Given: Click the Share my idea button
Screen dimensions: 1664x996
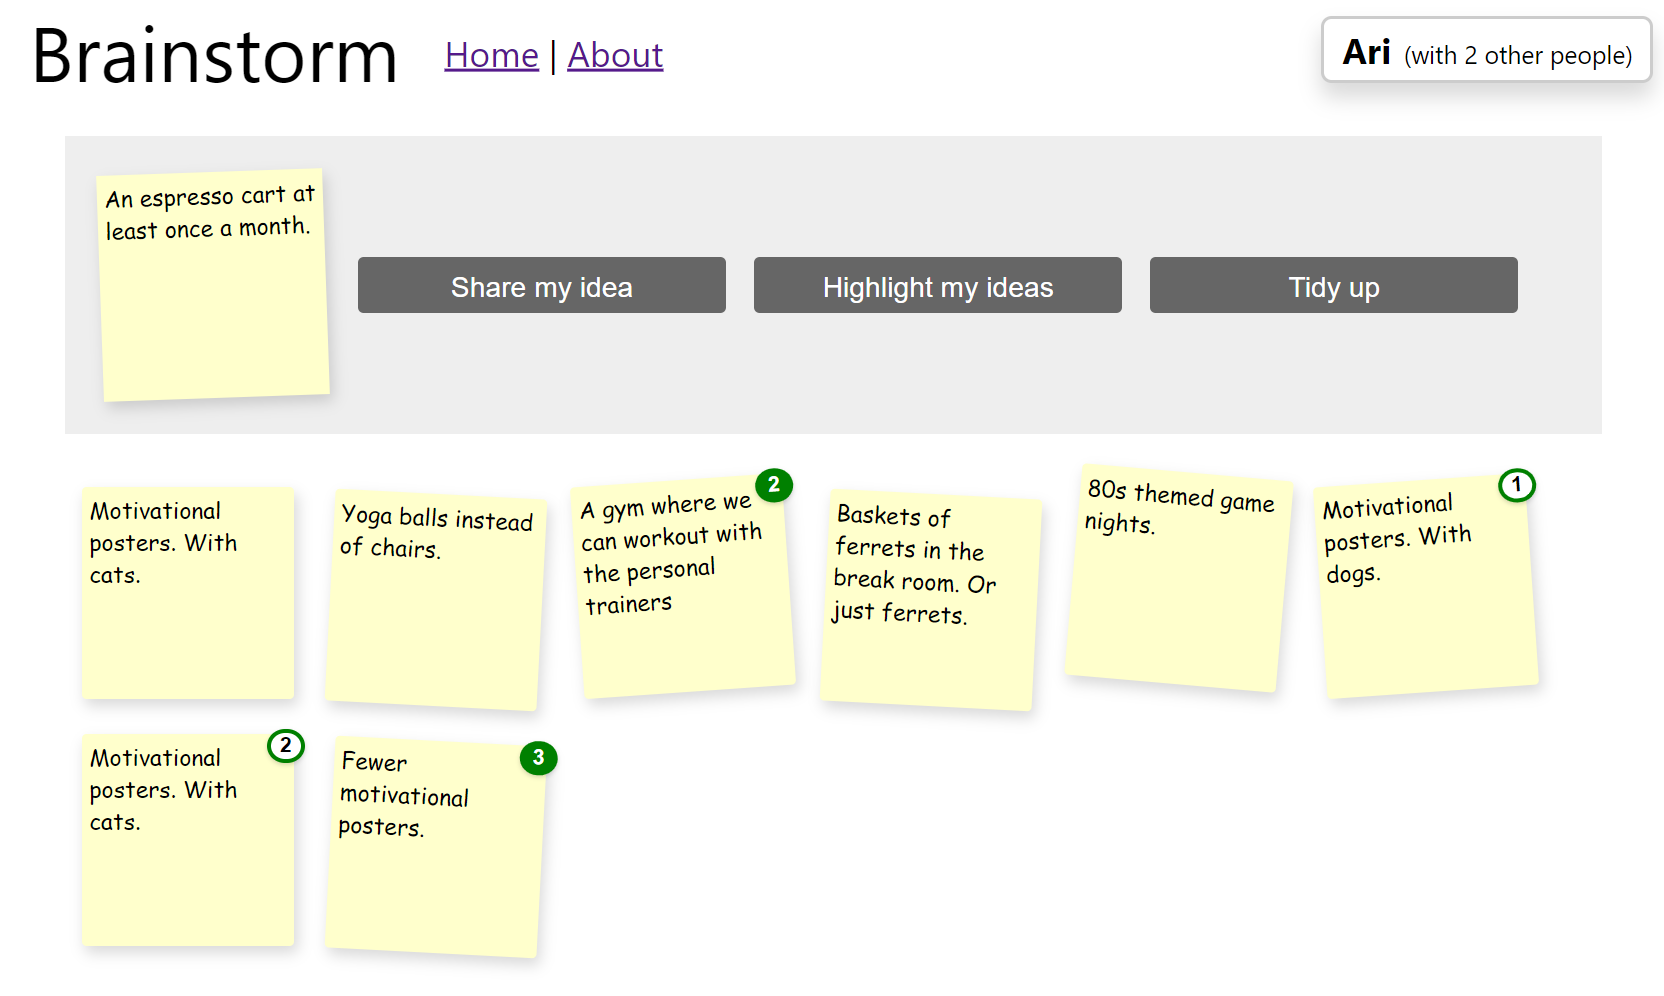Looking at the screenshot, I should (x=542, y=286).
